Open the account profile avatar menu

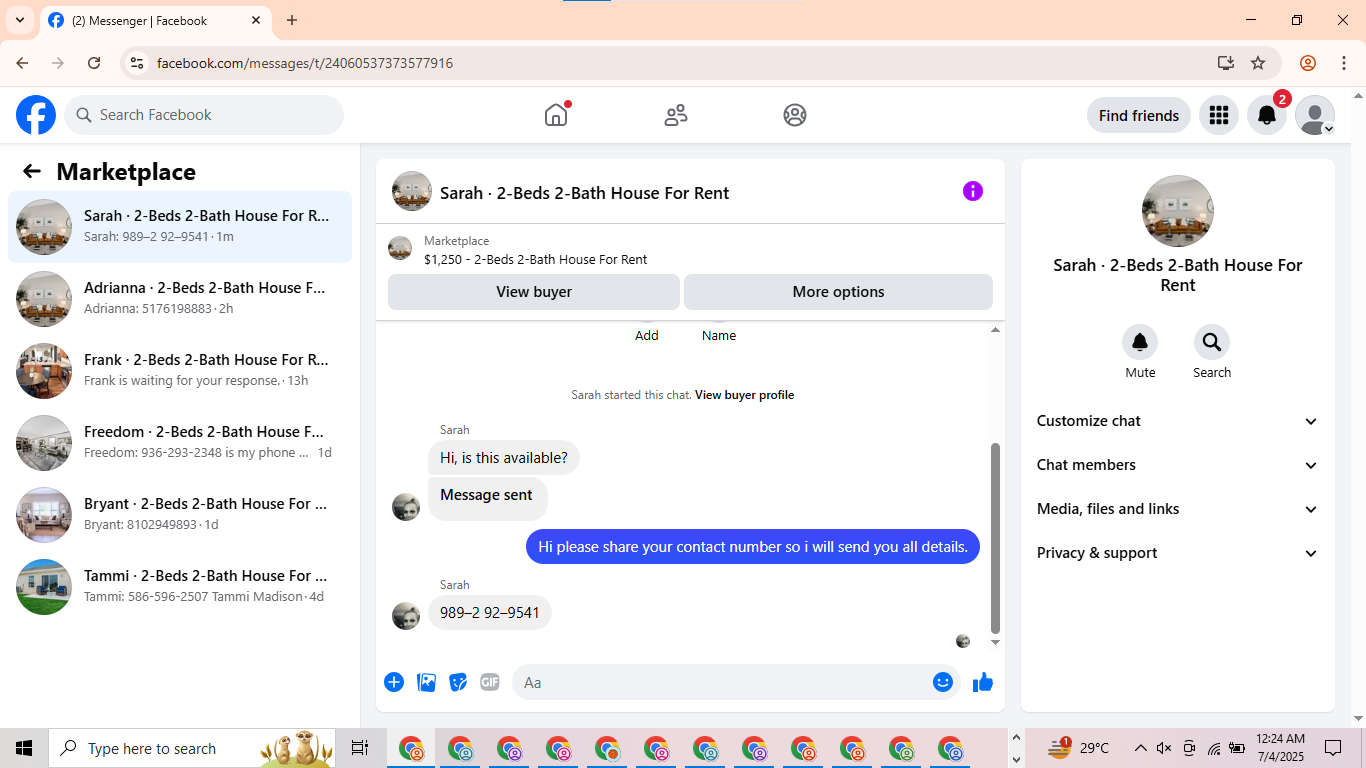(x=1315, y=115)
